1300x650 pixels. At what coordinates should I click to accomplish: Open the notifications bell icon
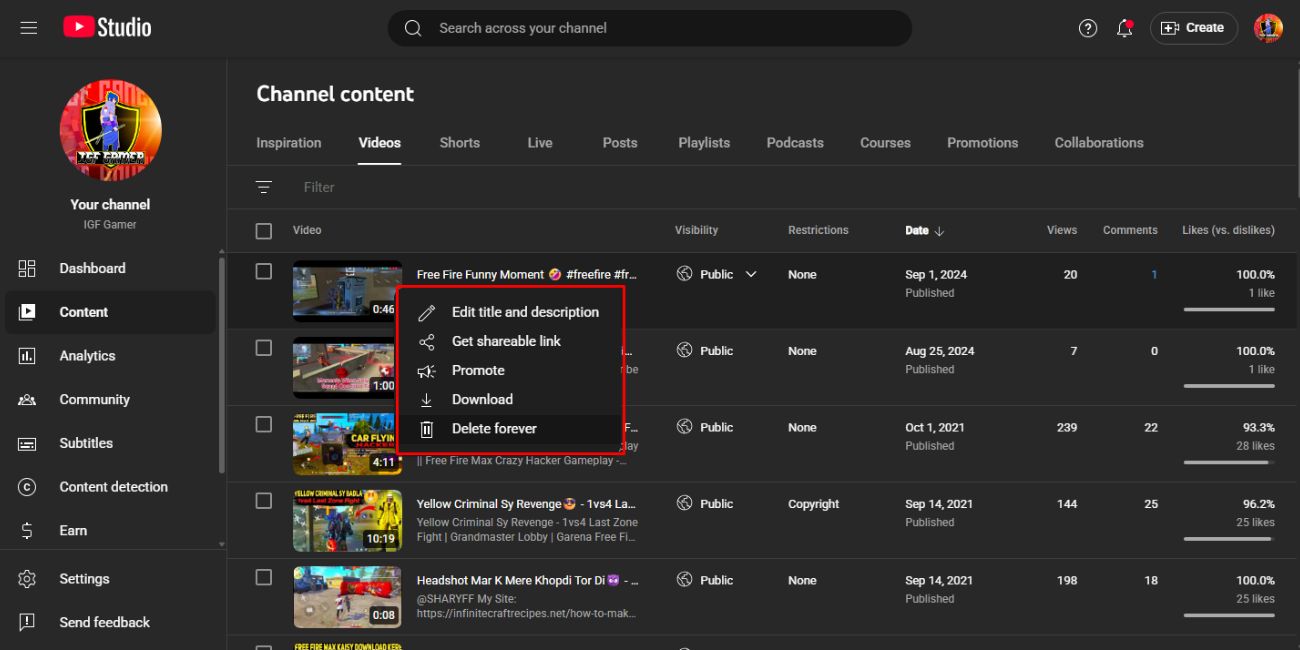point(1124,28)
